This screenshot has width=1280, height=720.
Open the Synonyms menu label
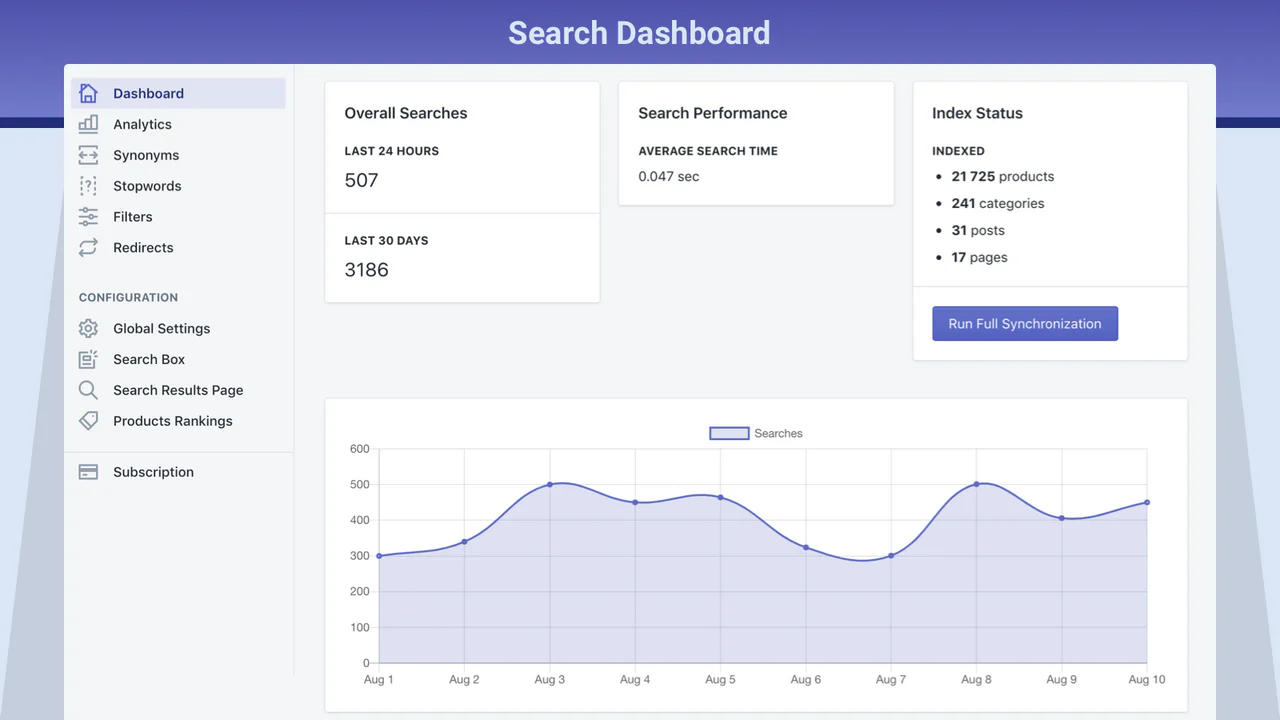coord(146,155)
